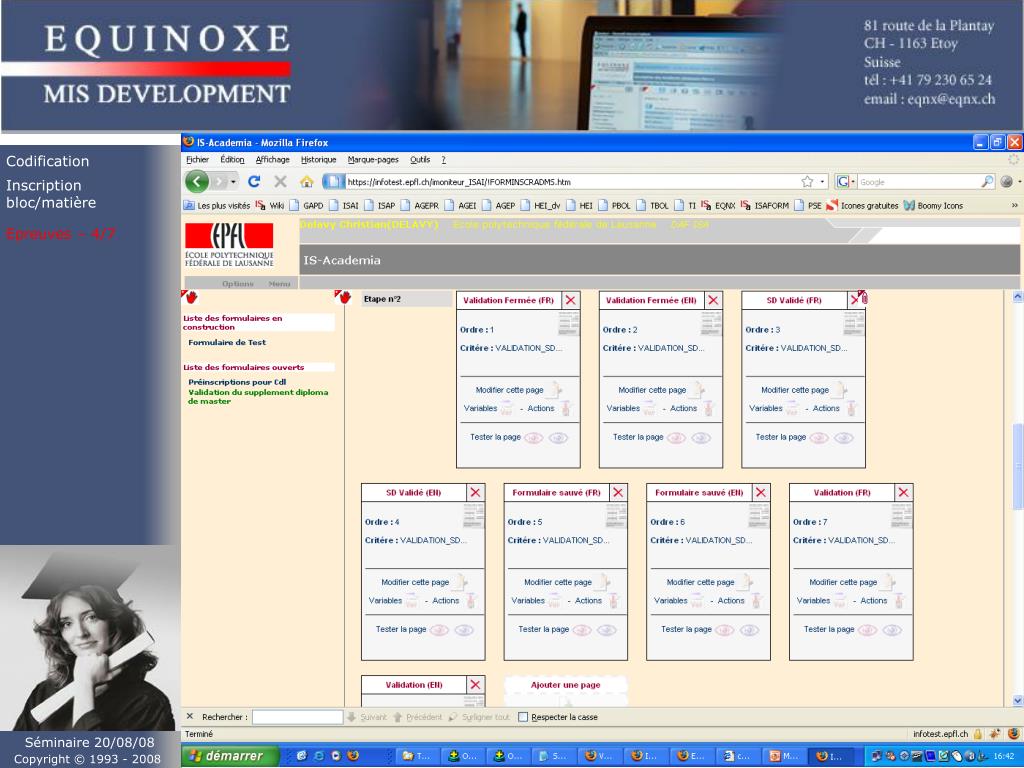
Task: Open Préinscriptions pour CdI form
Action: click(x=237, y=382)
